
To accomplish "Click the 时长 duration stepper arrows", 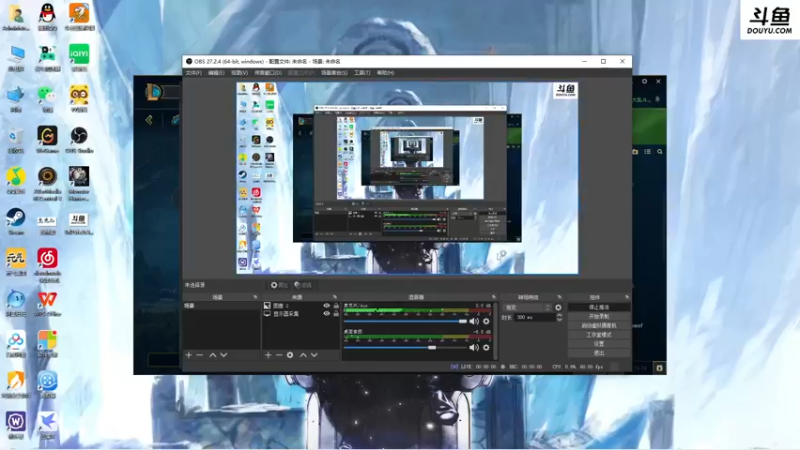I will [x=559, y=317].
